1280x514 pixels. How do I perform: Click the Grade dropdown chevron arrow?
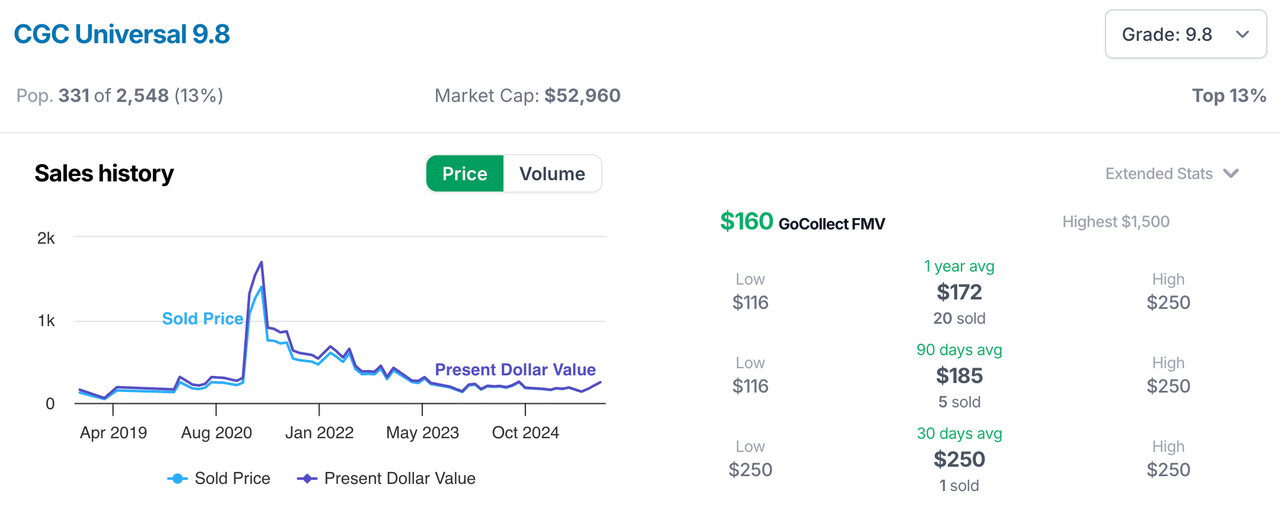pyautogui.click(x=1242, y=35)
